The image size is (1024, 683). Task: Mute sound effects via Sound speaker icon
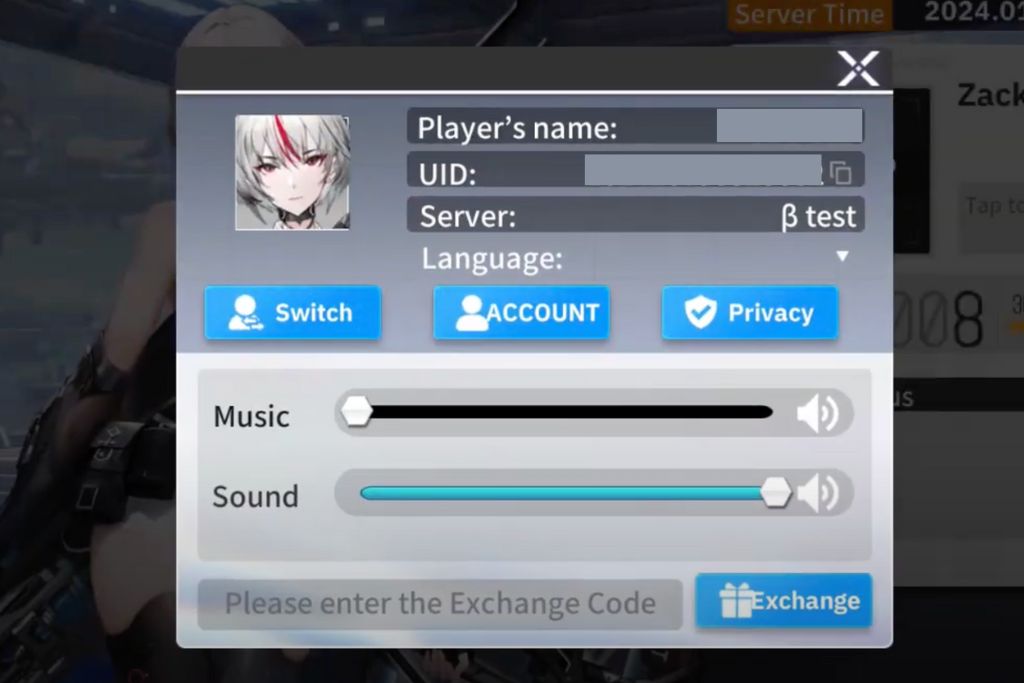pyautogui.click(x=818, y=493)
